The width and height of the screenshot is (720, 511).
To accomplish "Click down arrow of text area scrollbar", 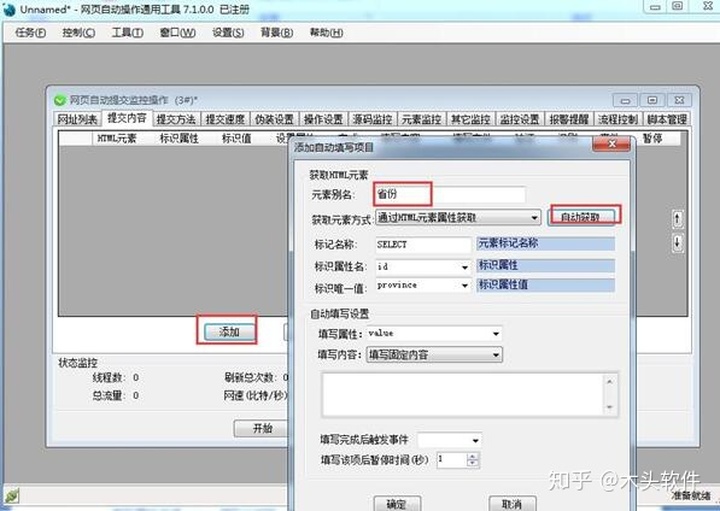I will click(x=610, y=407).
